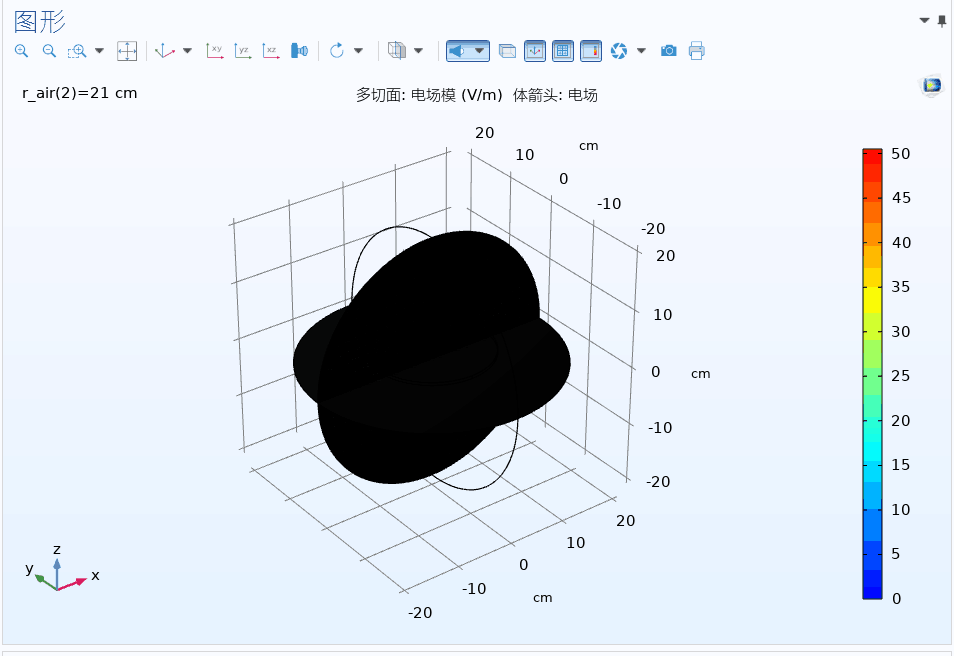
Task: Click the zoom out magnifier icon
Action: click(49, 51)
